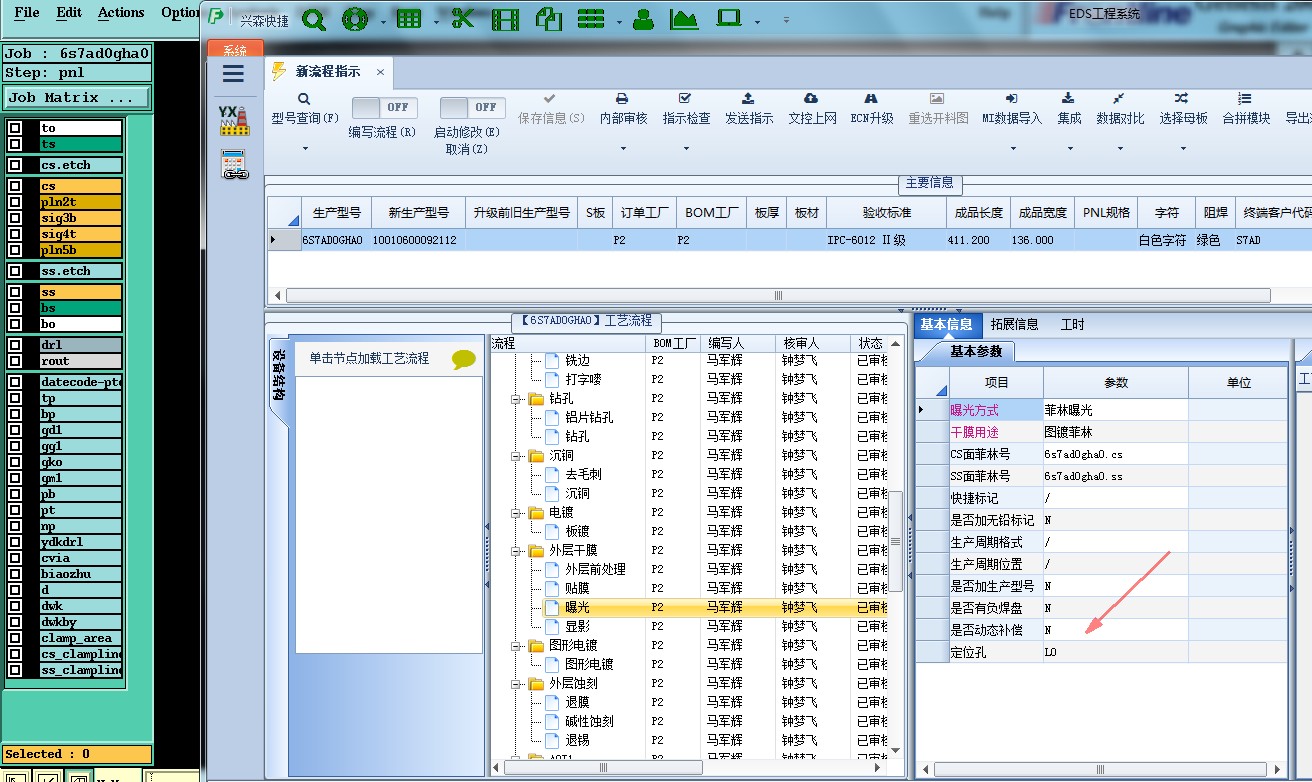Click the laptop monitor icon
Screen dimensions: 1312x782
point(728,19)
